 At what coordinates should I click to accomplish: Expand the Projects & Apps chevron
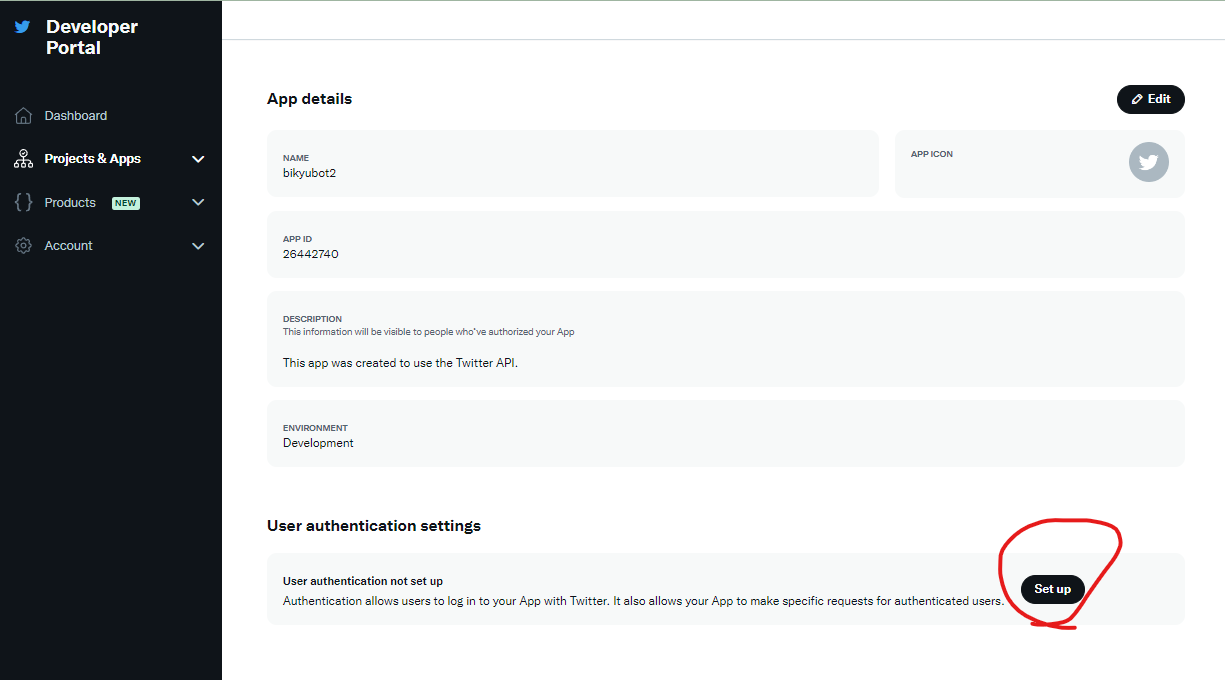tap(198, 159)
